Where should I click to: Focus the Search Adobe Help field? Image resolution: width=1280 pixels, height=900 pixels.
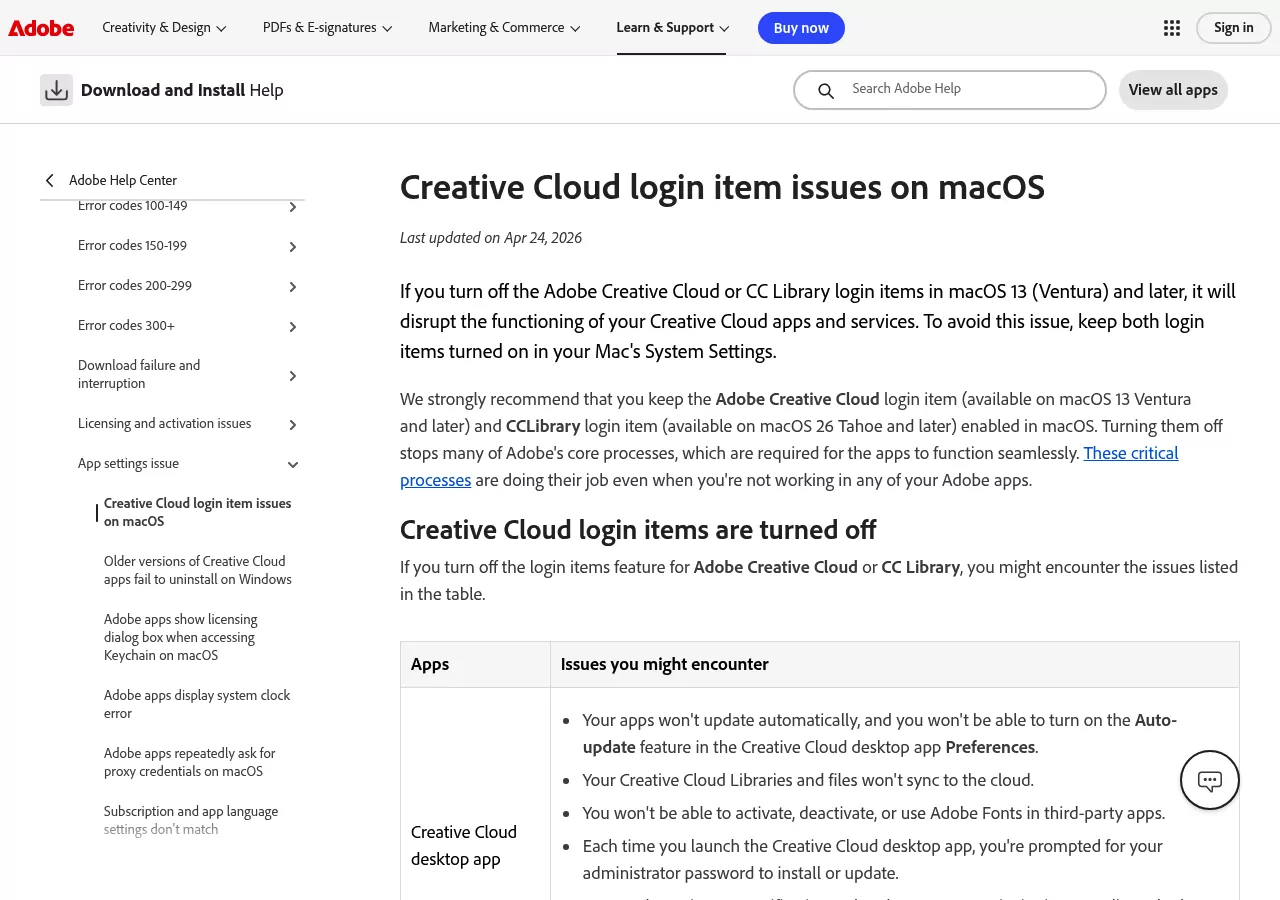950,90
